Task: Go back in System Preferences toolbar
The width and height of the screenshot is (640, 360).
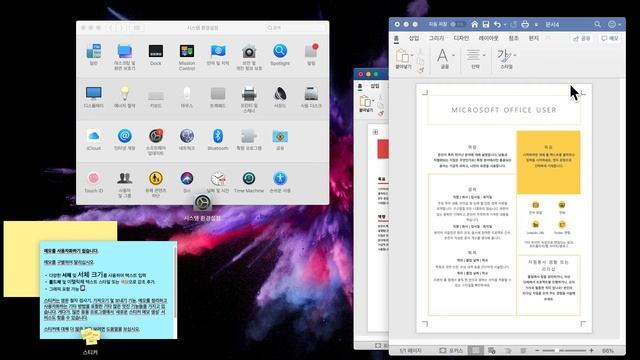Action: tap(111, 28)
